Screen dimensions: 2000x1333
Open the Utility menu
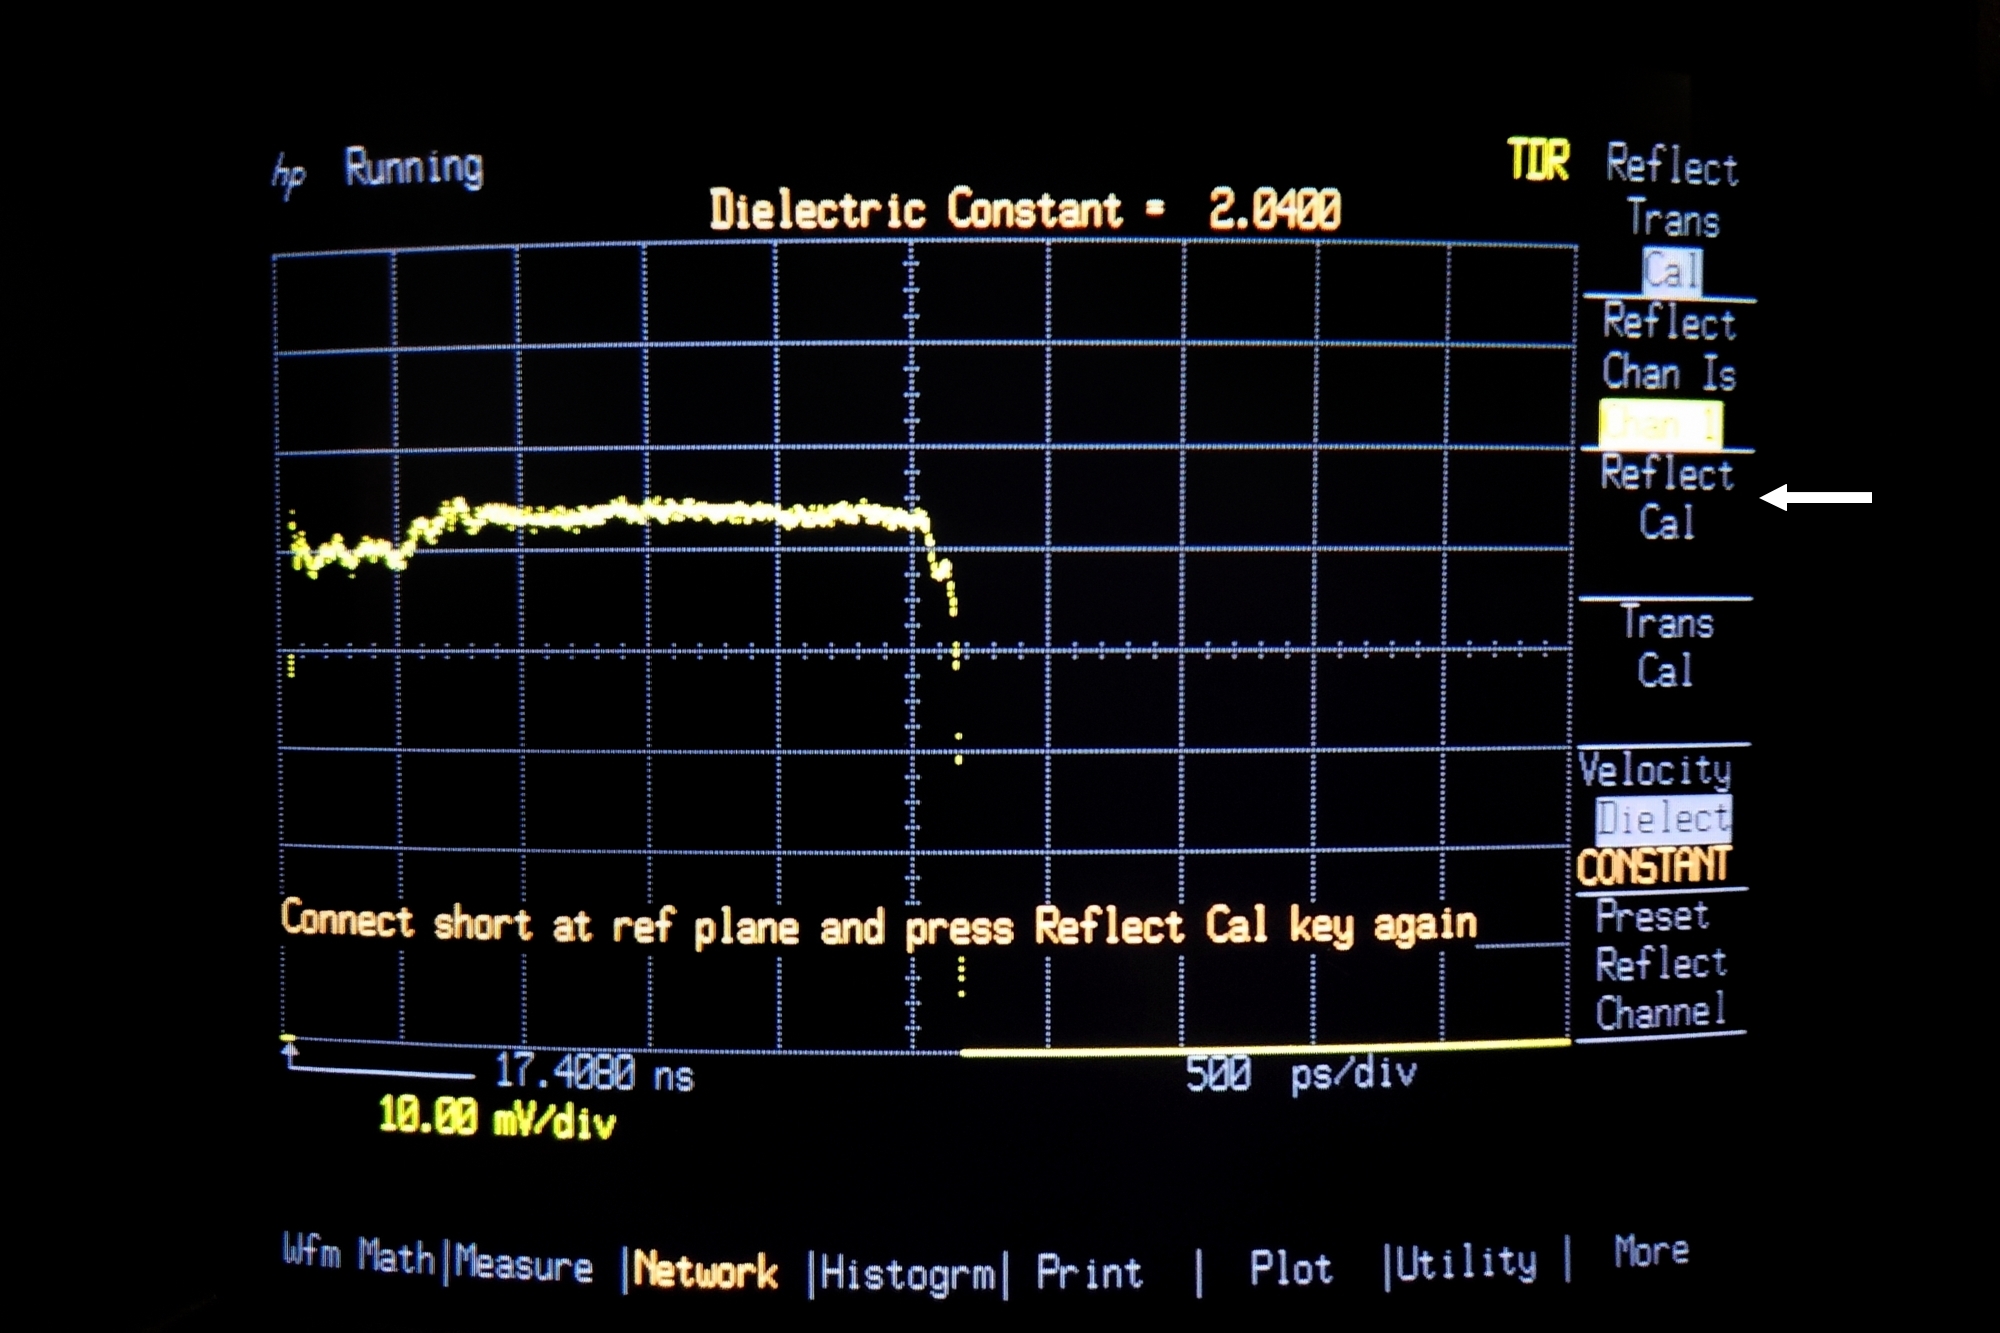click(x=1466, y=1264)
